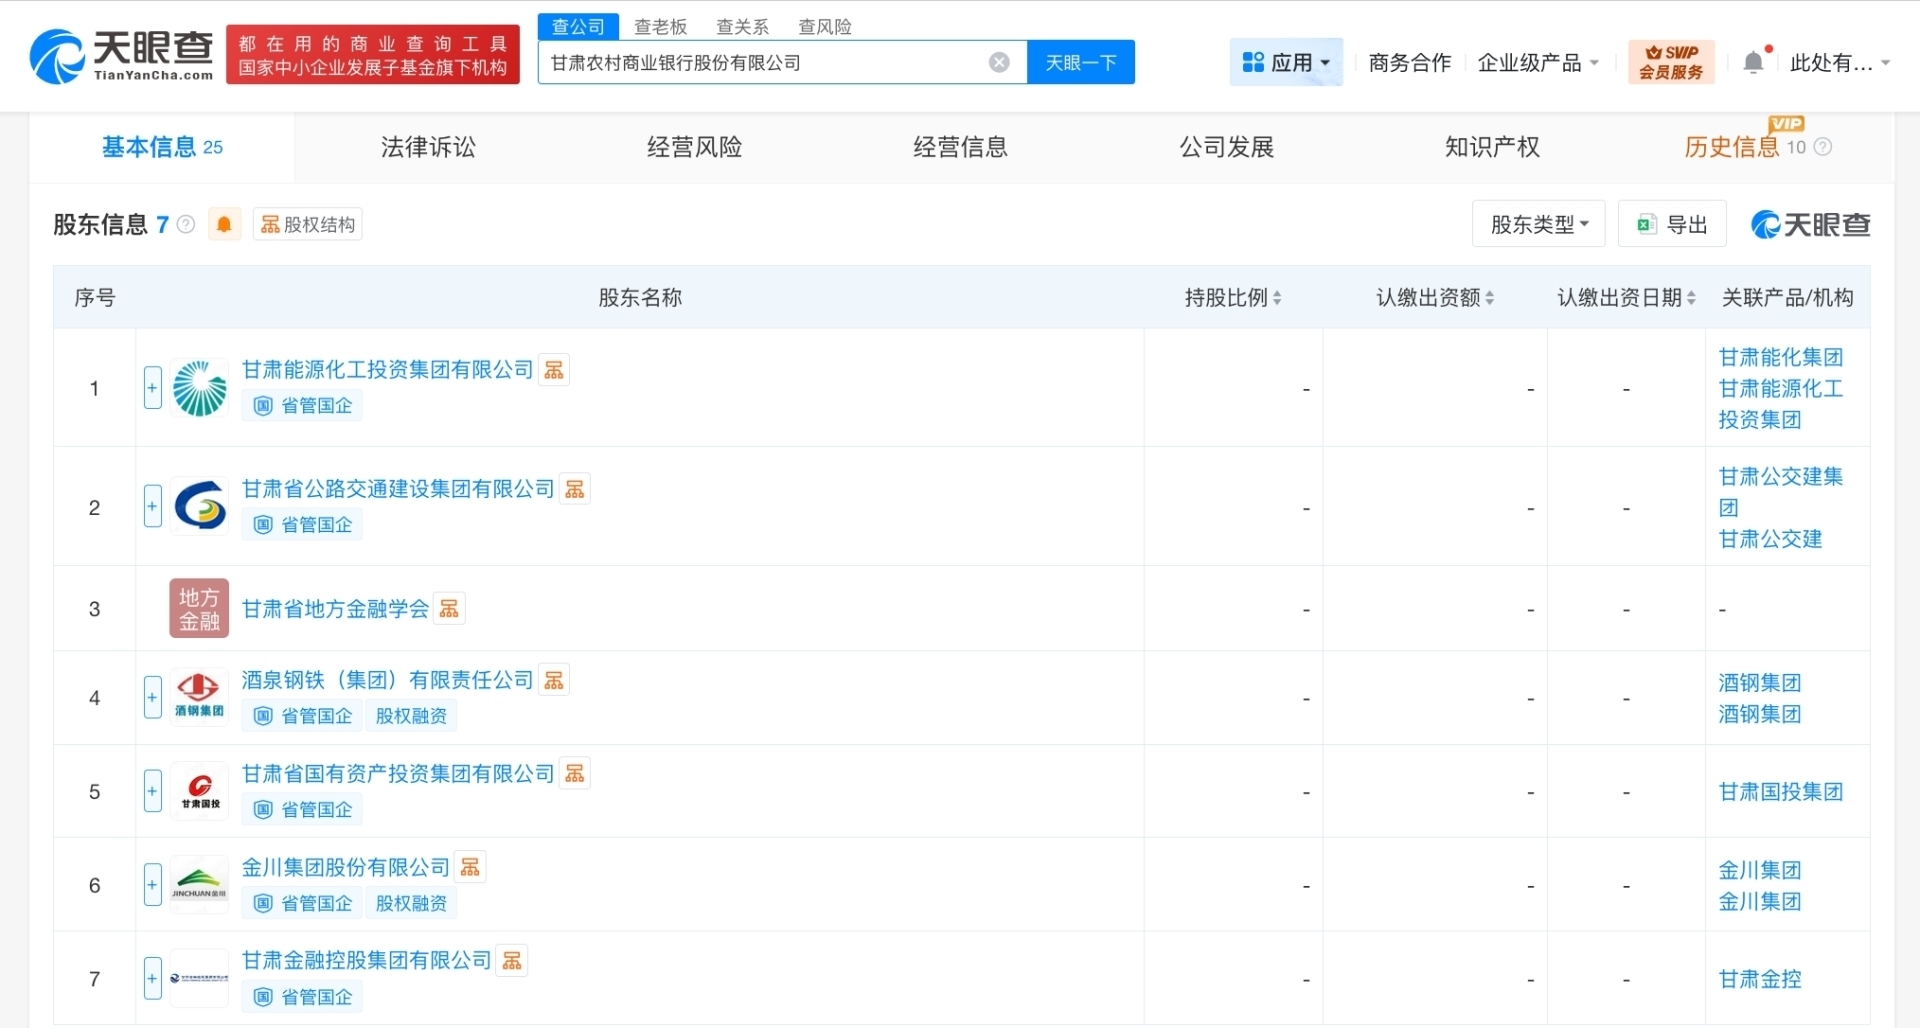Image resolution: width=1920 pixels, height=1028 pixels.
Task: Expand the row for 甘肃省公路交通建设集团
Action: 152,506
